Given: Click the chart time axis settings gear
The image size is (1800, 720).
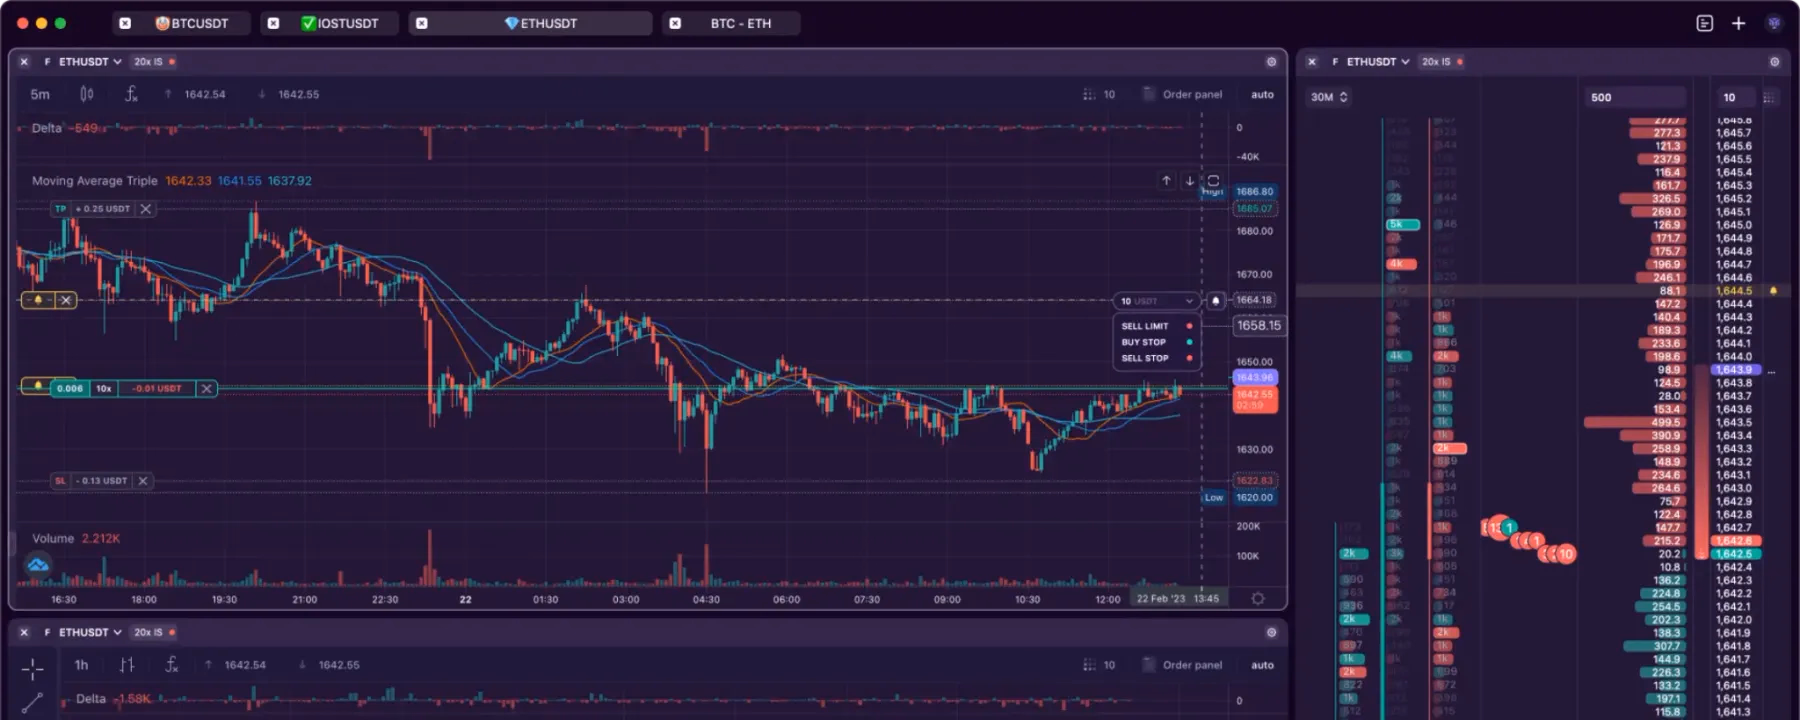Looking at the screenshot, I should (1258, 599).
